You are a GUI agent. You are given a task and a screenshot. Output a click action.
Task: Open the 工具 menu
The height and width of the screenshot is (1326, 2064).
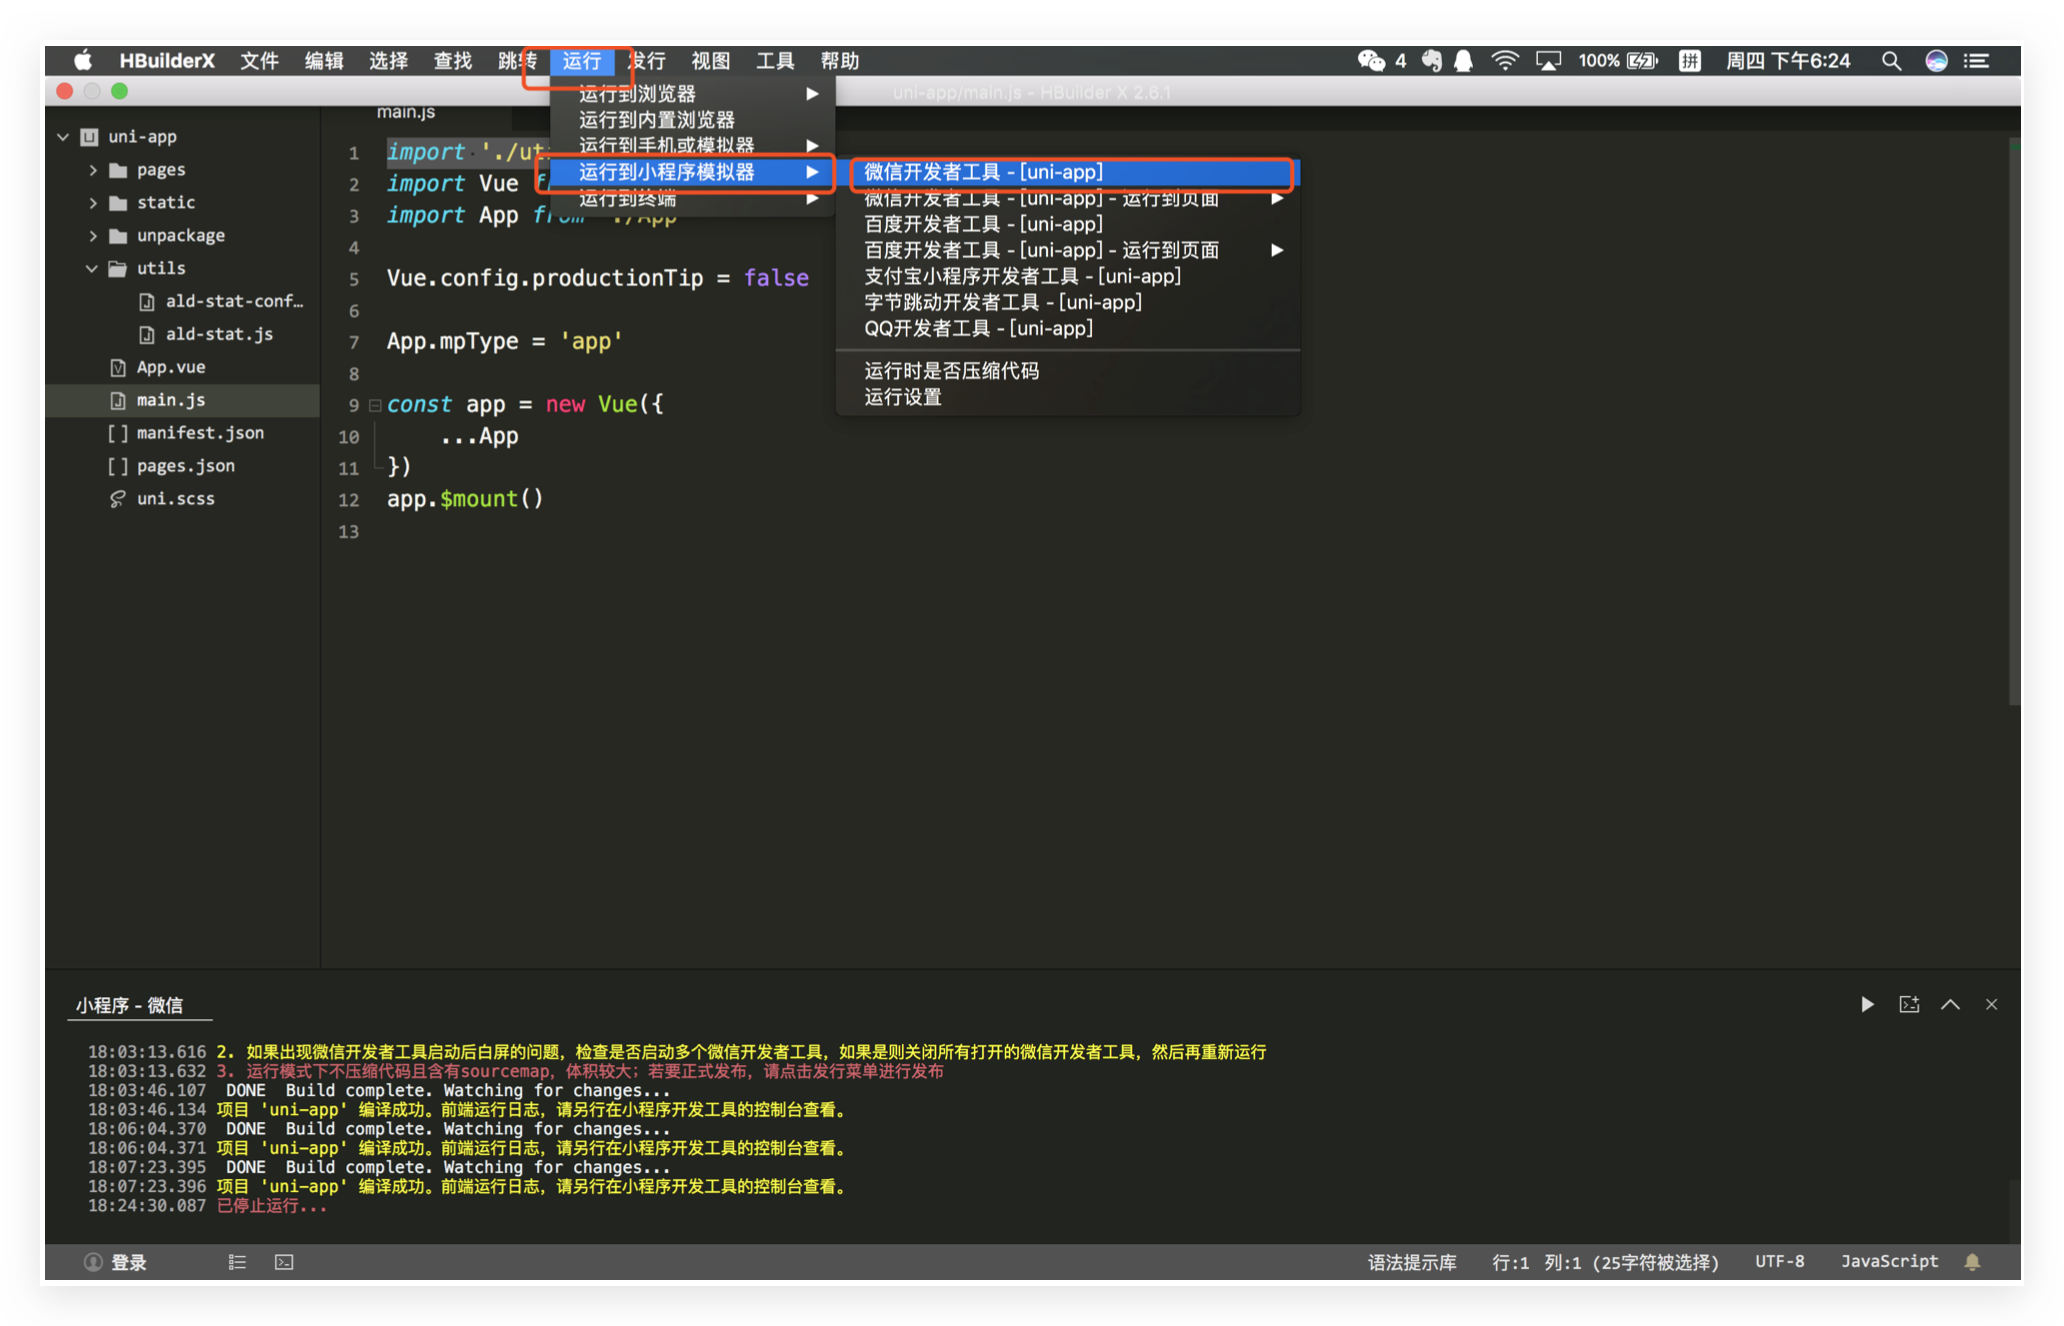(x=775, y=61)
